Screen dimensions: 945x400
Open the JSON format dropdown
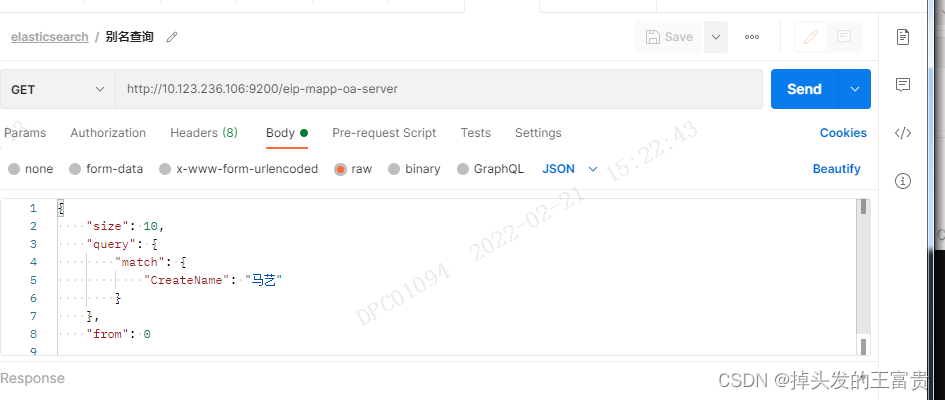coord(570,169)
